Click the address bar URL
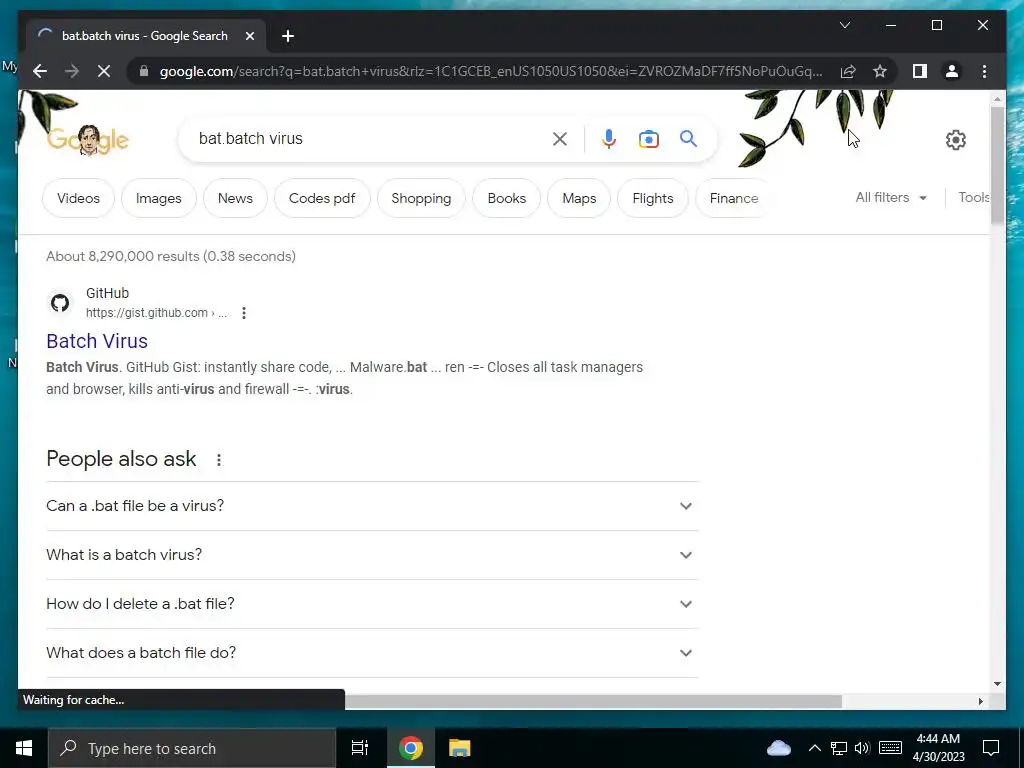The height and width of the screenshot is (768, 1024). pos(490,71)
